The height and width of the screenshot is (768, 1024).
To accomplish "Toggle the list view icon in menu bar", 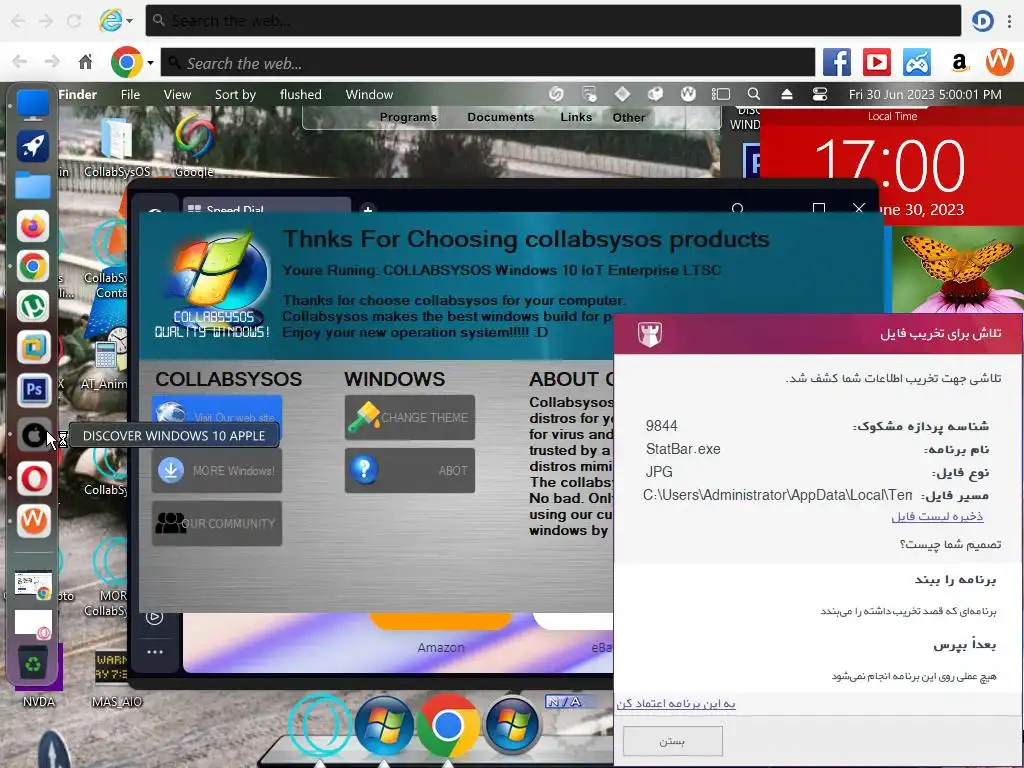I will [720, 94].
